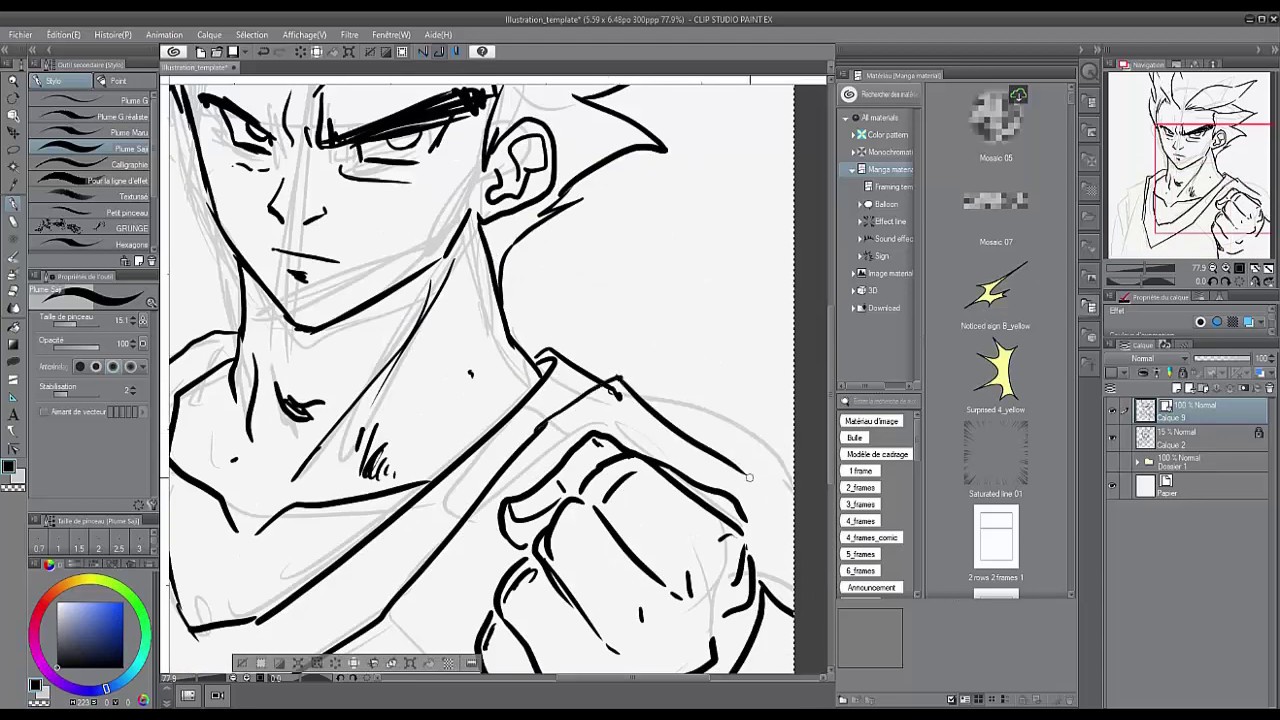Select the Text tool
The width and height of the screenshot is (1280, 720).
click(13, 415)
